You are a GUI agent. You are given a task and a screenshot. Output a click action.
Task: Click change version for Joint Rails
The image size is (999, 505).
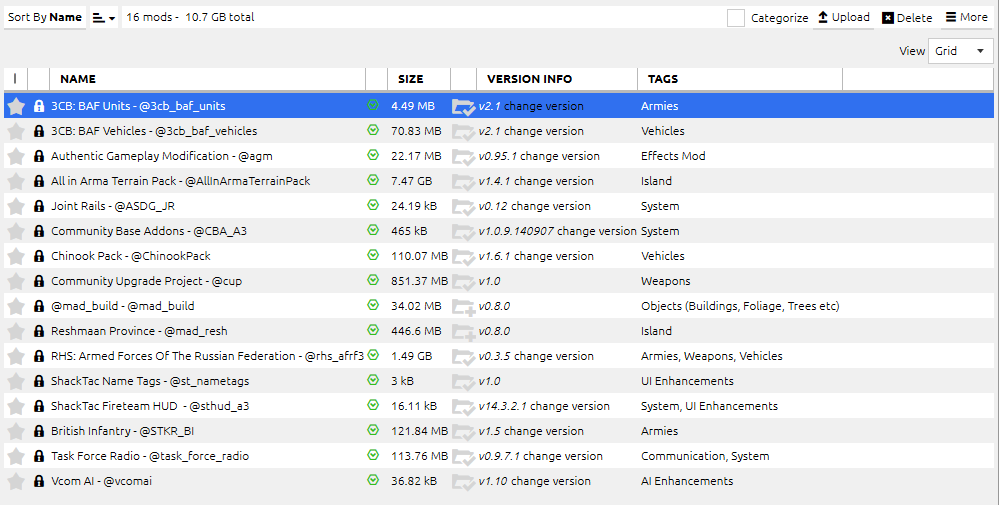coord(550,206)
